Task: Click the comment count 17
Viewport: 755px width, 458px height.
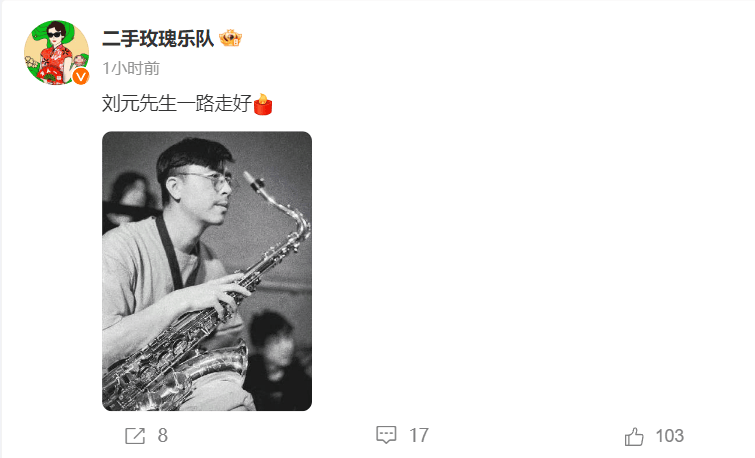Action: pos(418,435)
